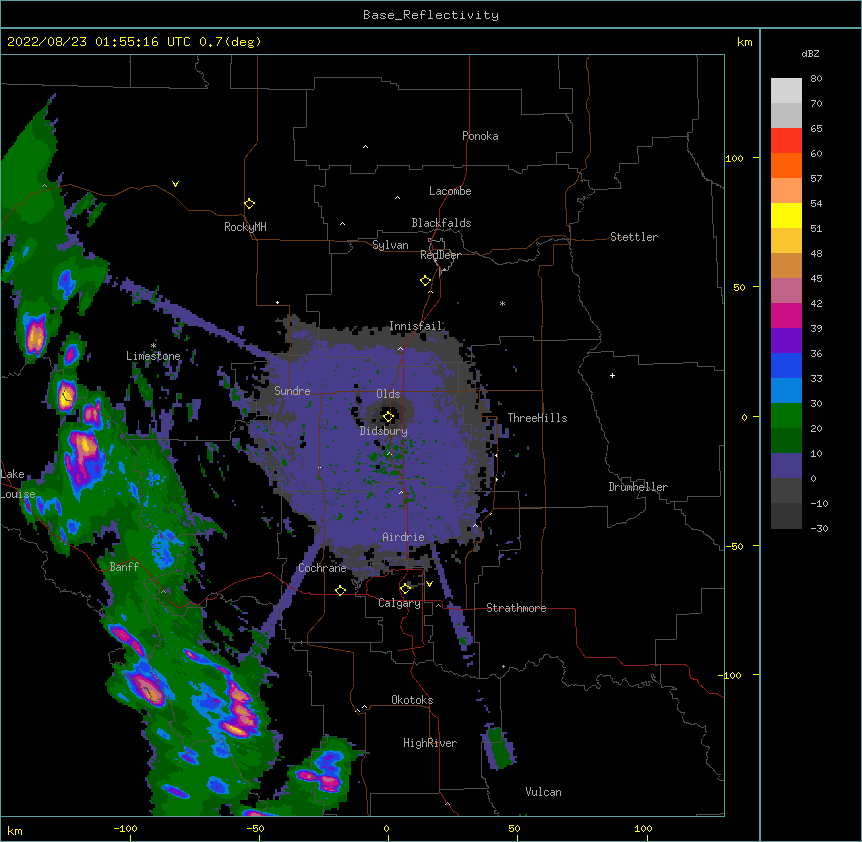Click the white plus marker north of Drumheller
862x842 pixels.
pyautogui.click(x=612, y=375)
